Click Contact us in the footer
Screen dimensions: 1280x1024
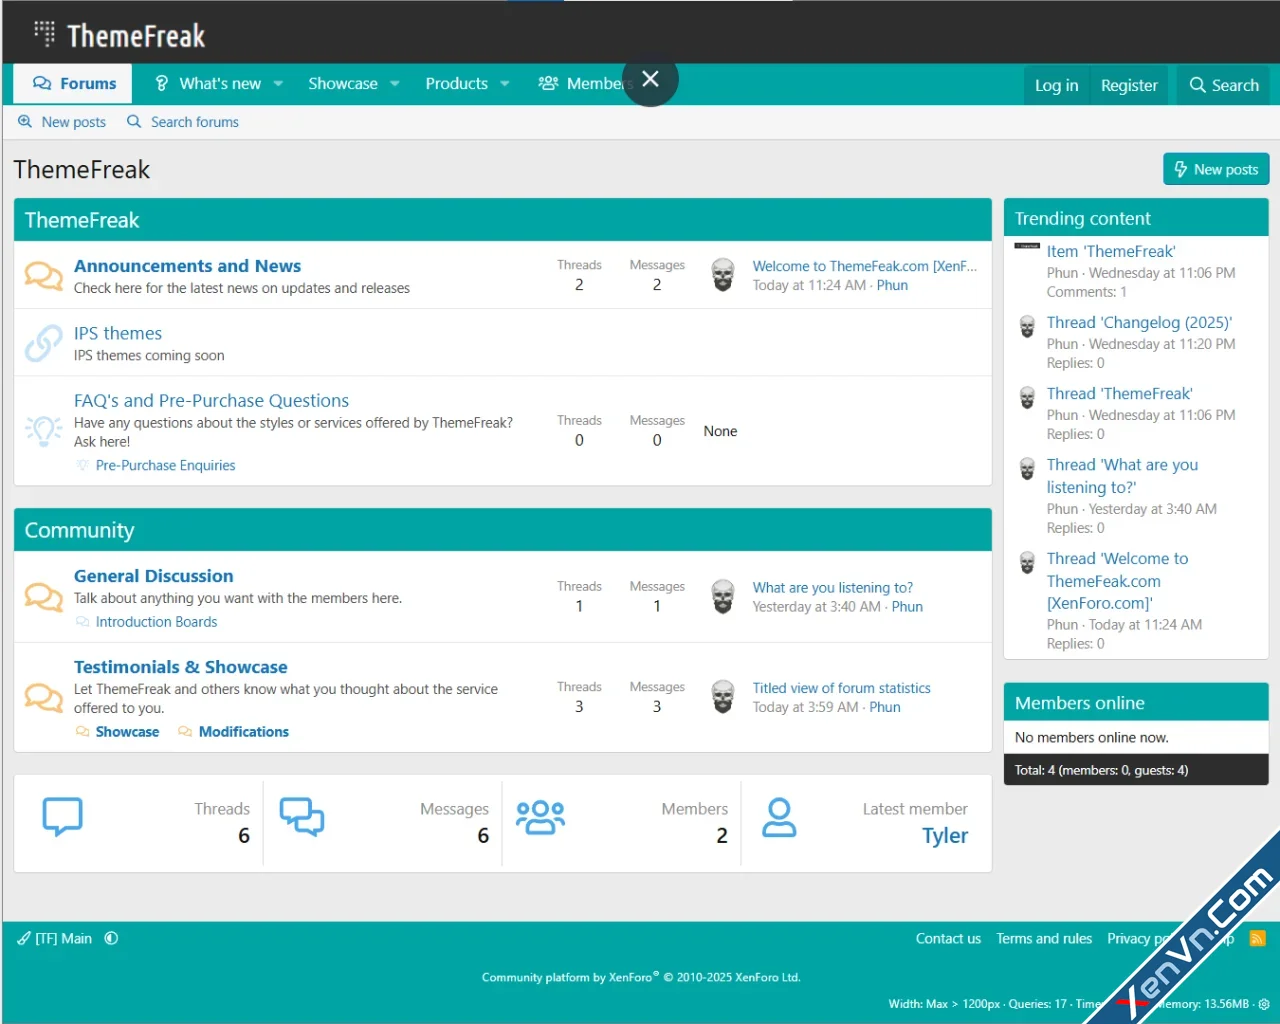(948, 938)
